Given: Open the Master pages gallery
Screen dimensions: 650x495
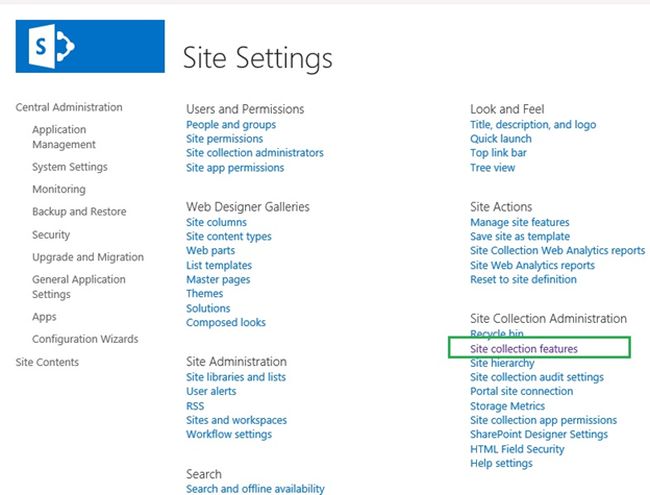Looking at the screenshot, I should point(219,280).
